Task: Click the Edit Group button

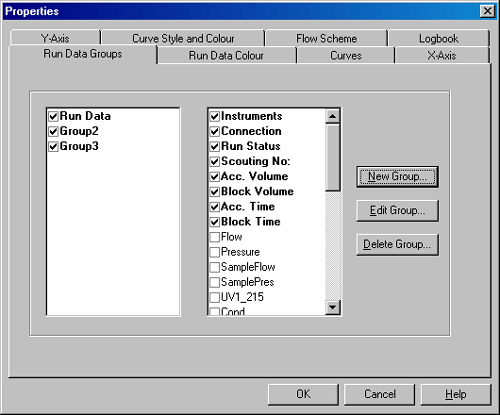Action: pyautogui.click(x=397, y=211)
